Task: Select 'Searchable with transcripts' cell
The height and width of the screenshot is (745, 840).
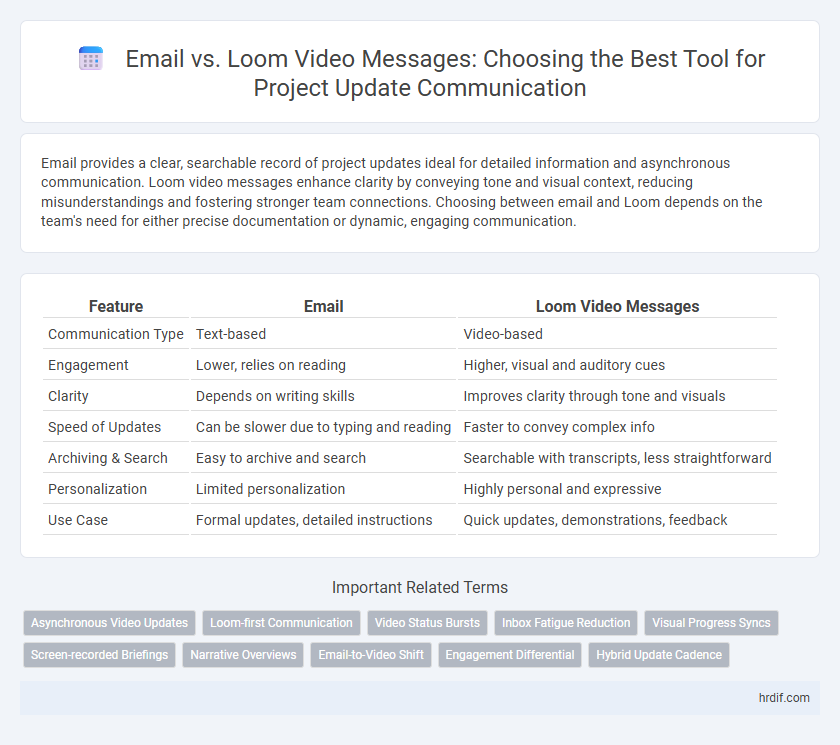Action: click(617, 458)
